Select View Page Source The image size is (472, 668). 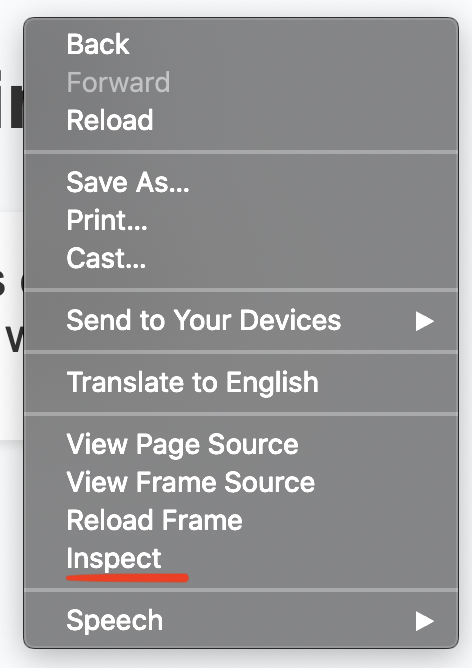241,444
